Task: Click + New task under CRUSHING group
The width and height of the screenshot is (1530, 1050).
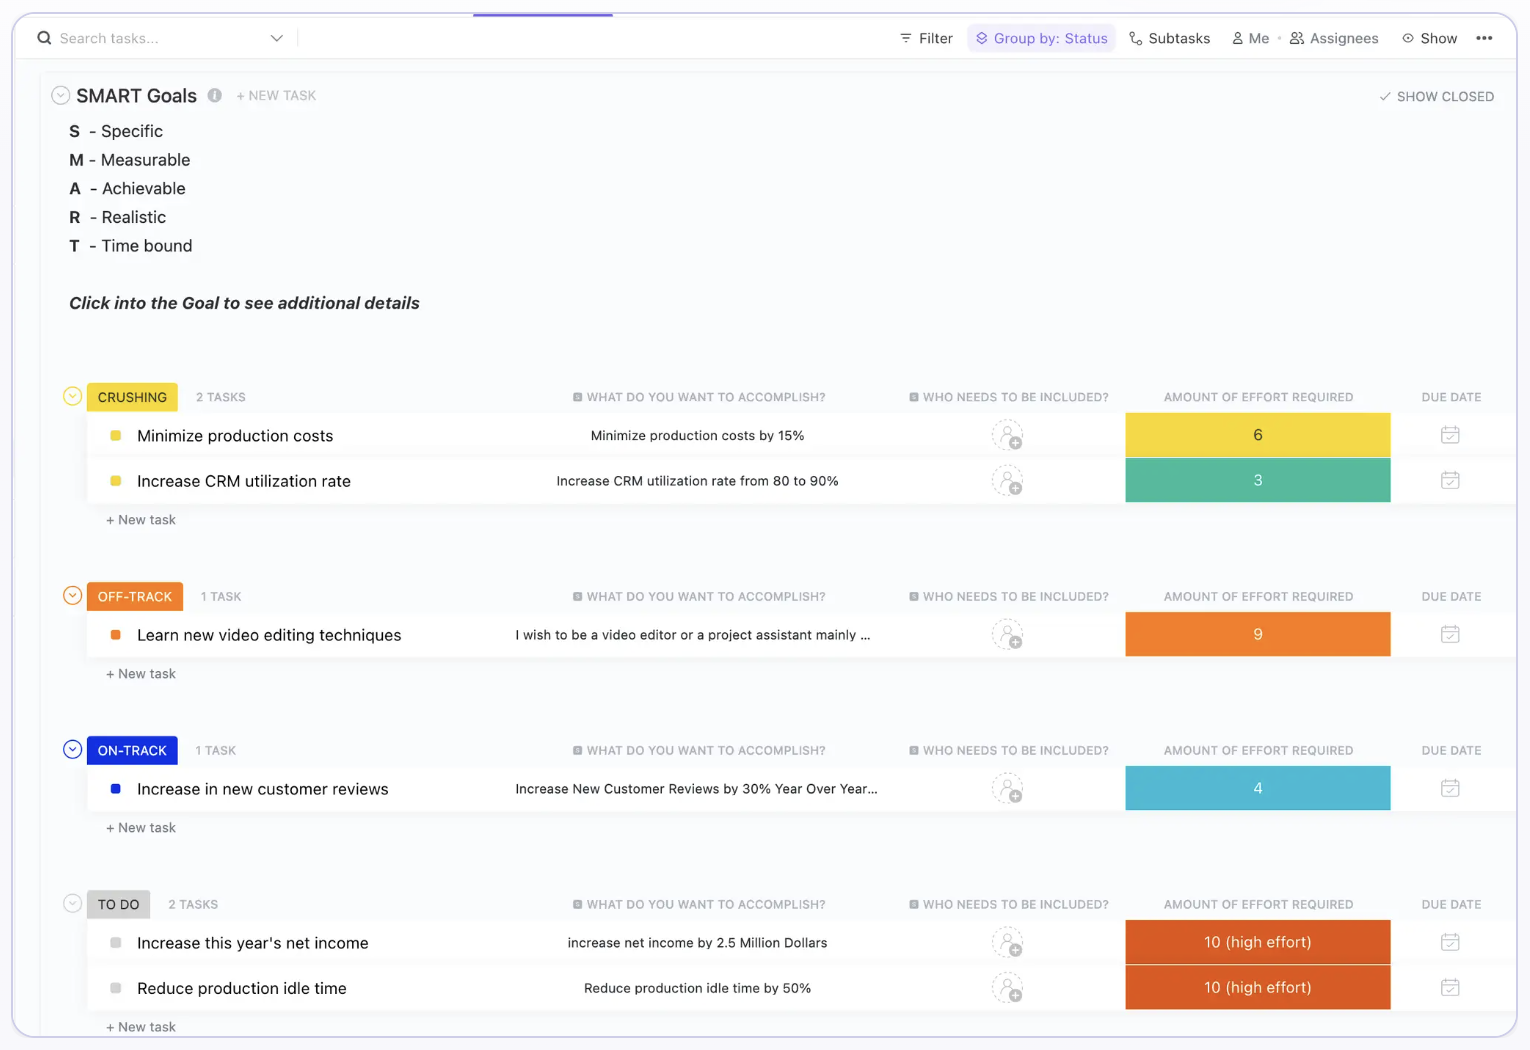Action: click(141, 520)
